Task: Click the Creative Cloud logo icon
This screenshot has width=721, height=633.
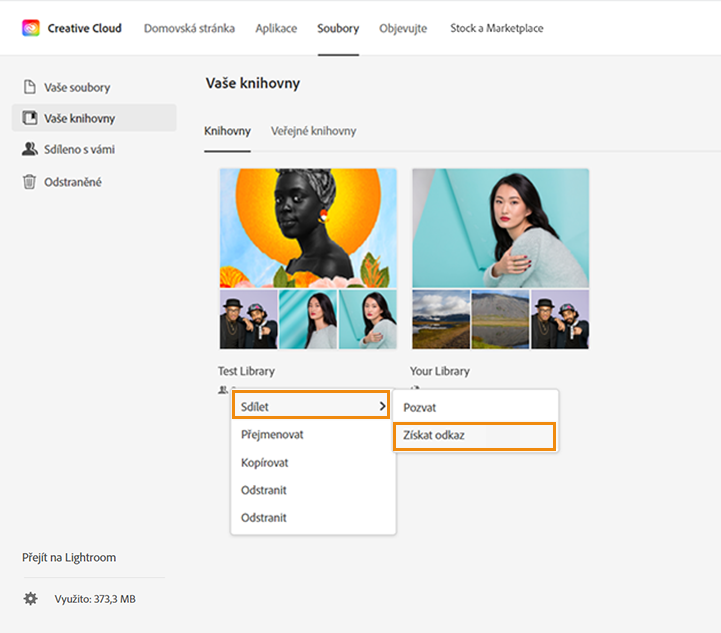Action: coord(31,28)
